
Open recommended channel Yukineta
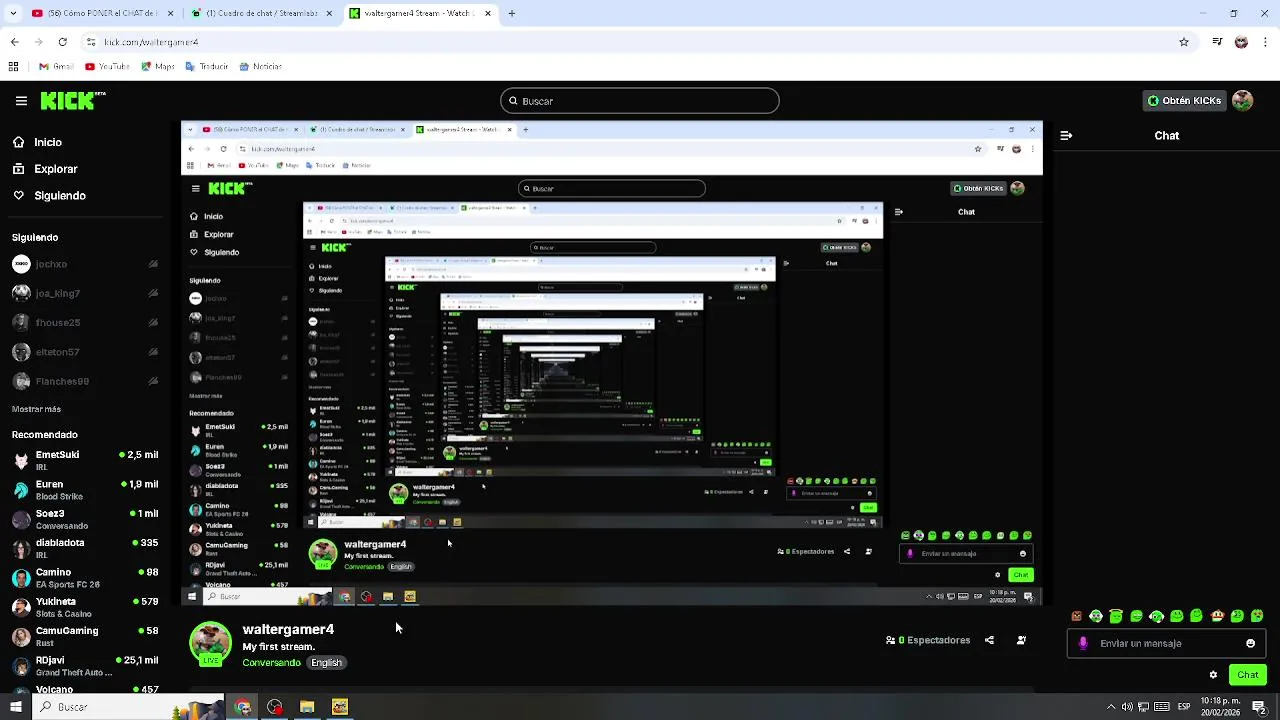[x=85, y=607]
